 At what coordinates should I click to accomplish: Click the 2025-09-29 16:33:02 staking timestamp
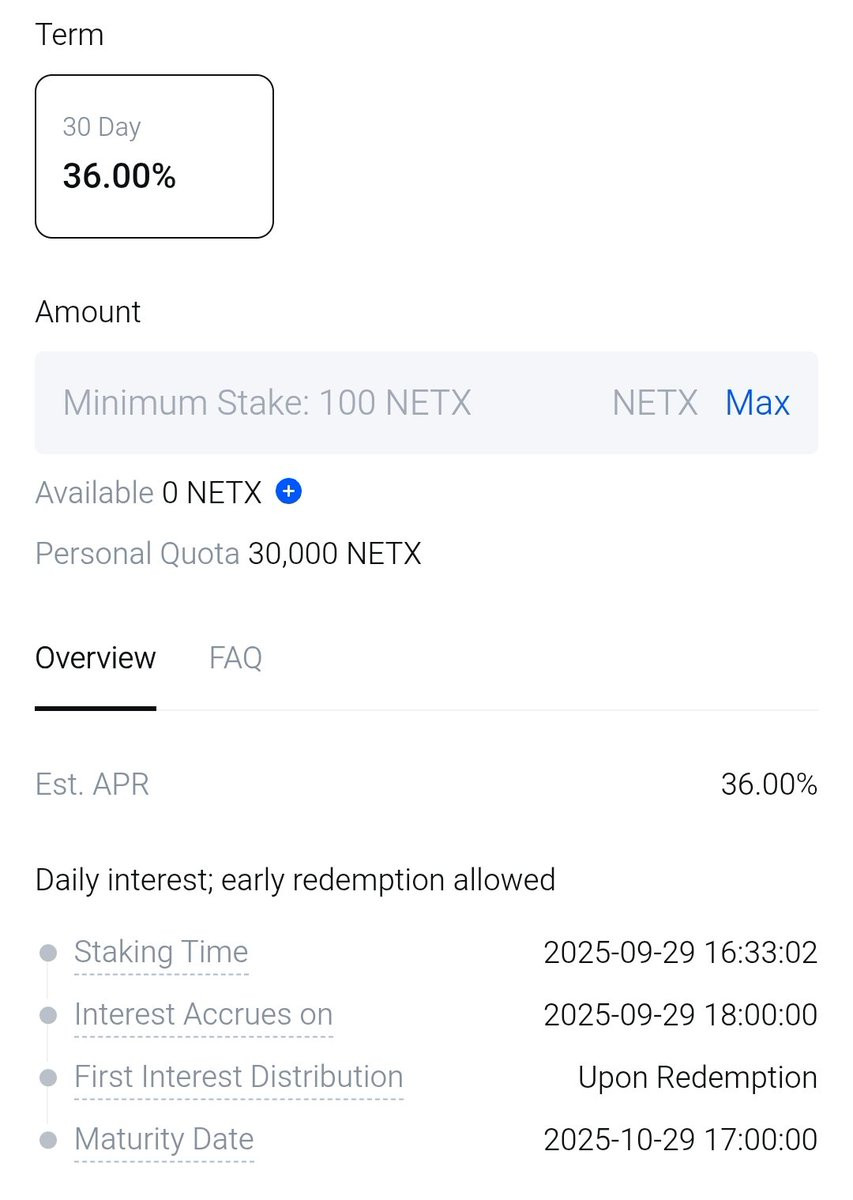[x=680, y=952]
